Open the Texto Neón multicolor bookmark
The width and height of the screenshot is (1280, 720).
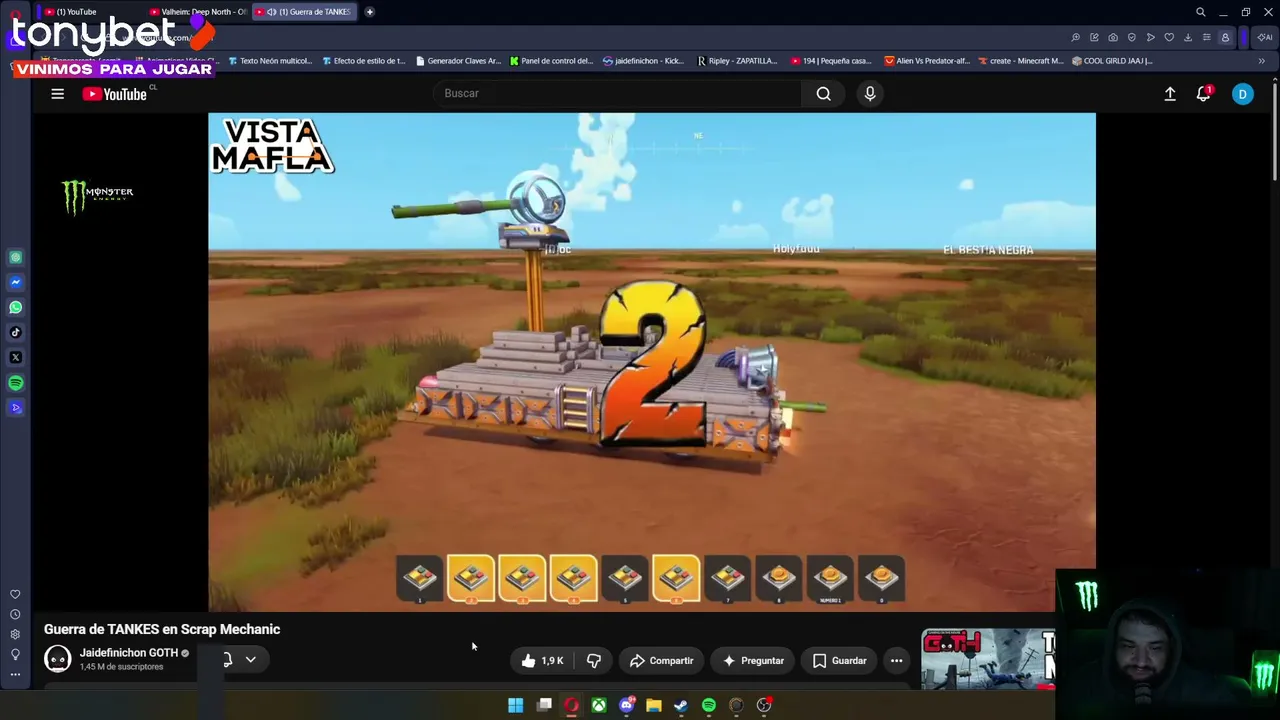pos(270,61)
